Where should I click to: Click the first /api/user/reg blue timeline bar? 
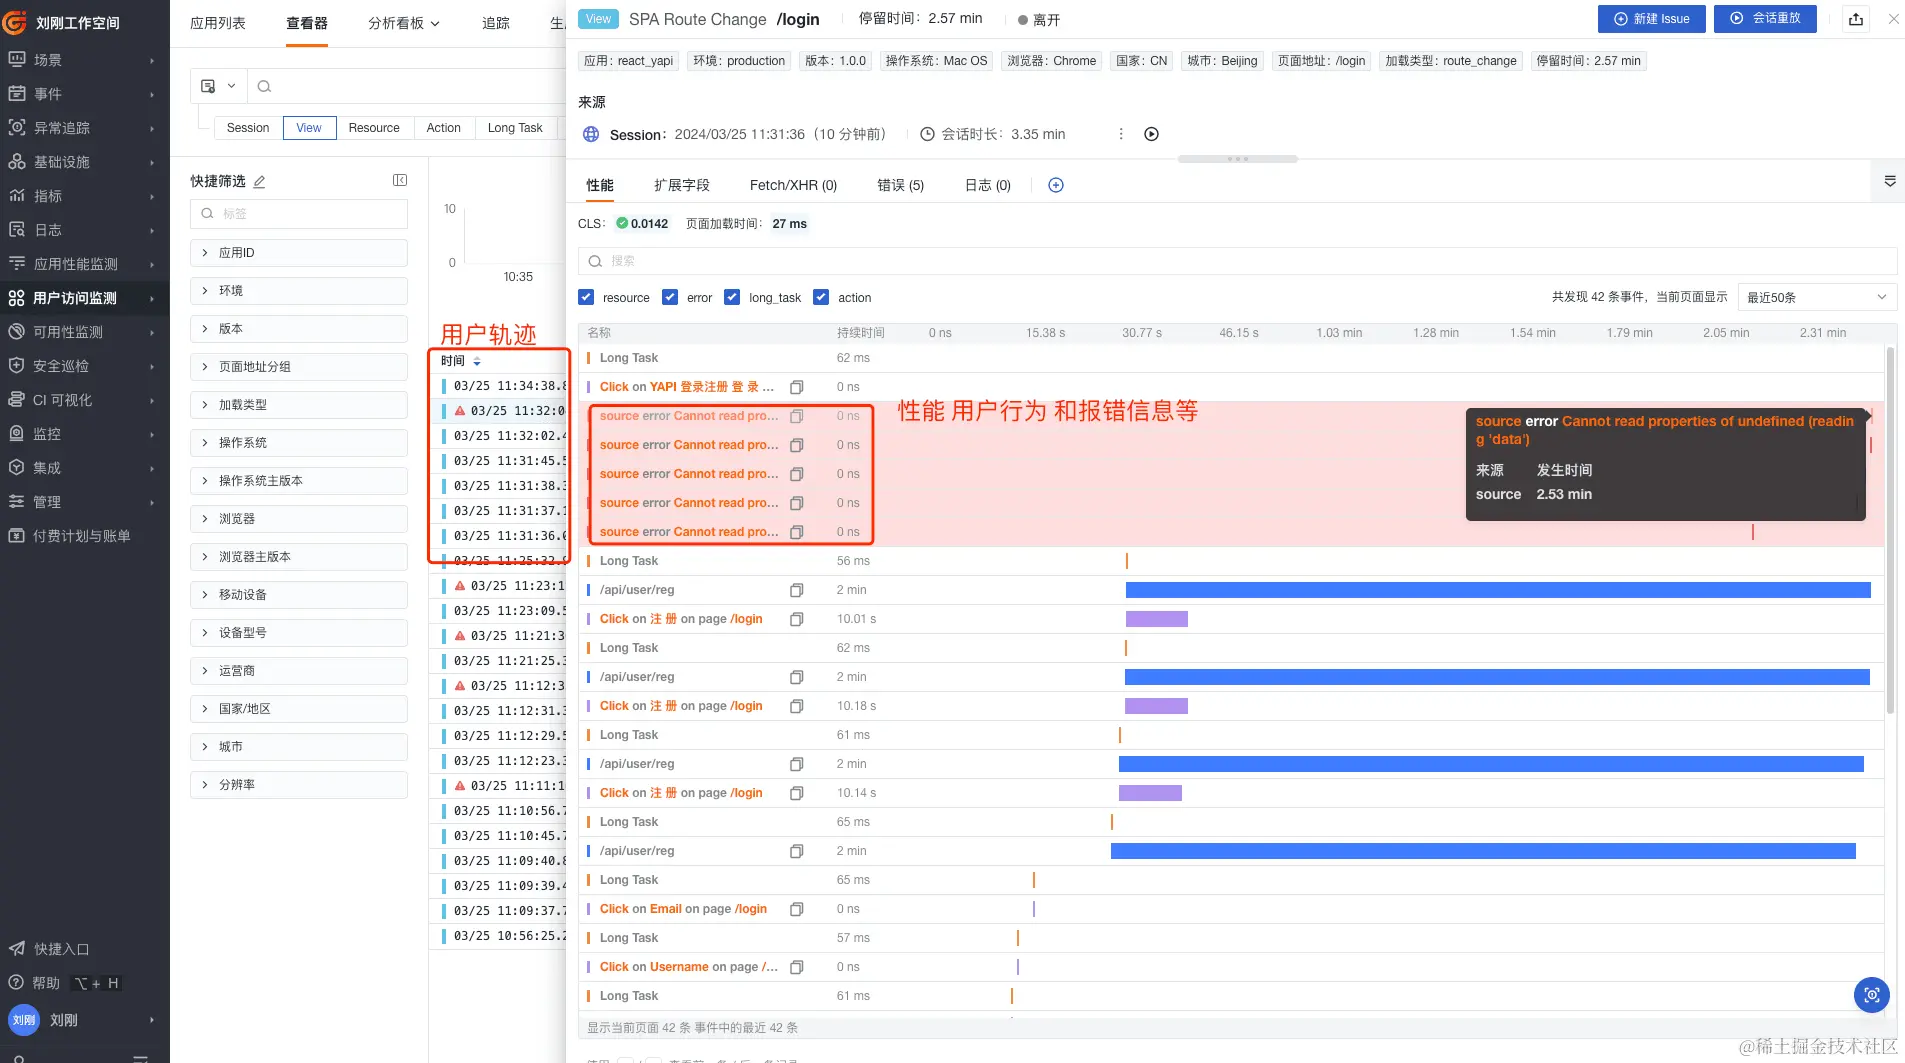1498,590
